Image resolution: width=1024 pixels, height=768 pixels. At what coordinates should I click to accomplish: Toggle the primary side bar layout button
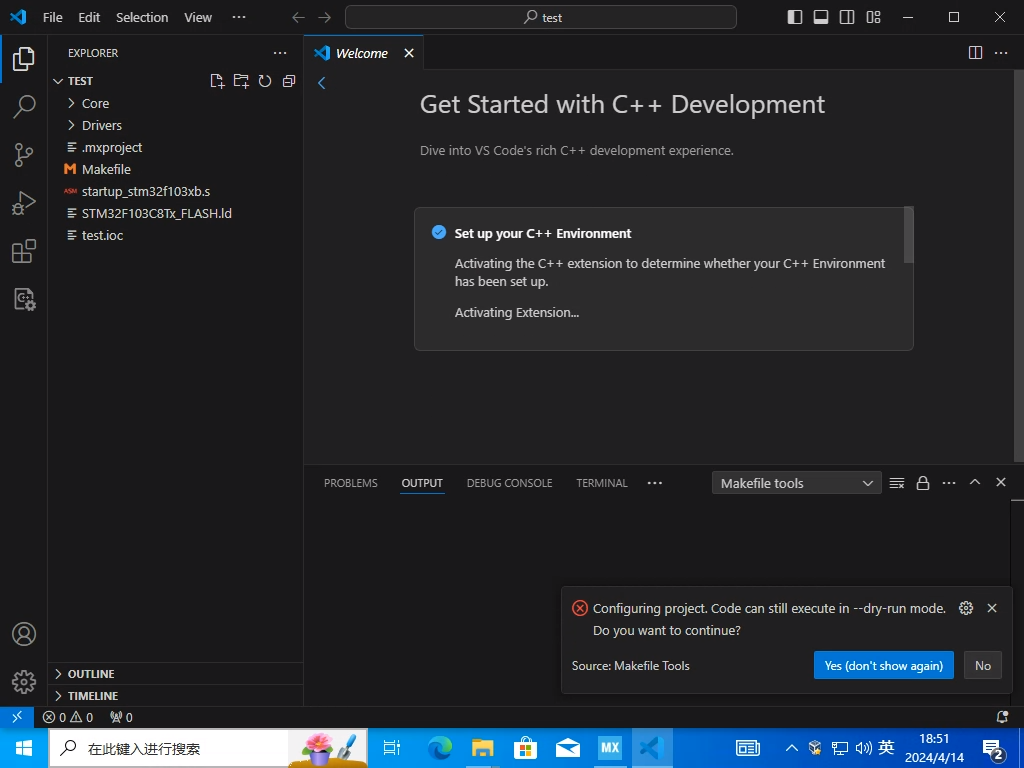tap(795, 17)
